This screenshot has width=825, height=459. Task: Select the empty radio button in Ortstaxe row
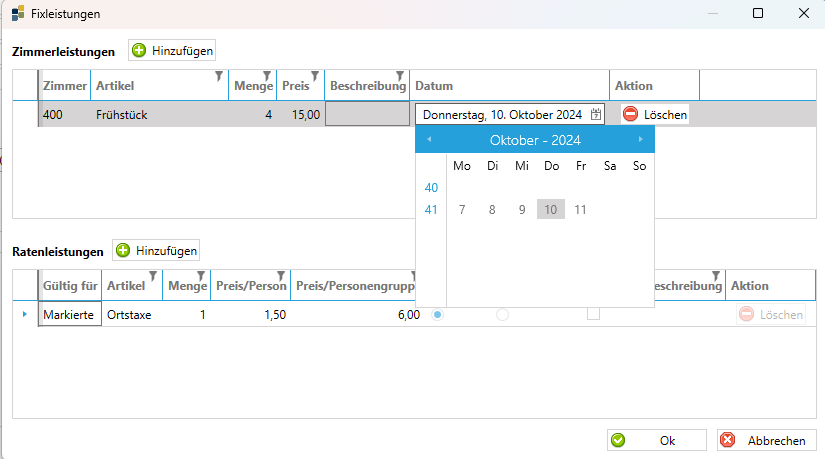point(502,314)
